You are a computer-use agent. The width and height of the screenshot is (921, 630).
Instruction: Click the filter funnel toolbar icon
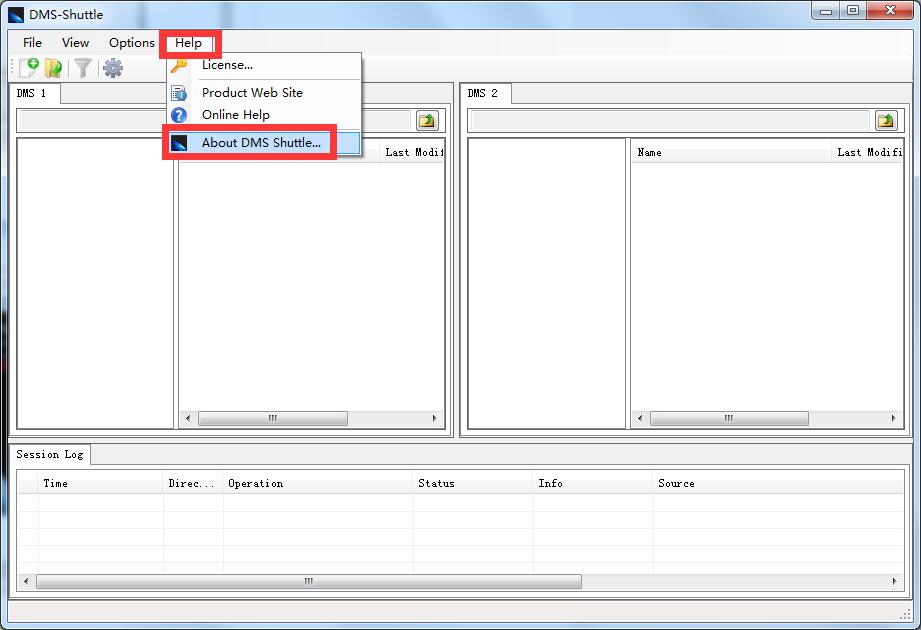[83, 68]
